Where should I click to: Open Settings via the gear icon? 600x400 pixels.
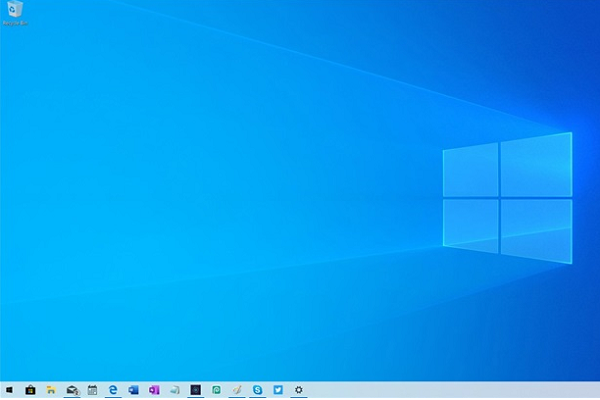click(298, 389)
